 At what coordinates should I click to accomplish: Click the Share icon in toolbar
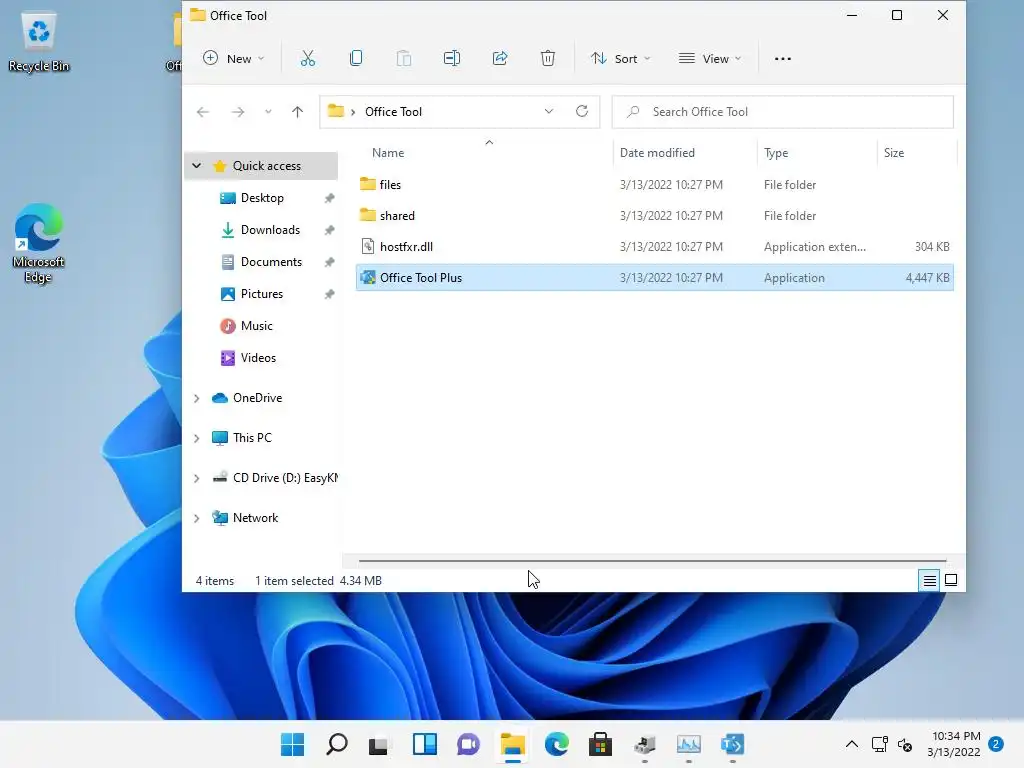[x=500, y=59]
